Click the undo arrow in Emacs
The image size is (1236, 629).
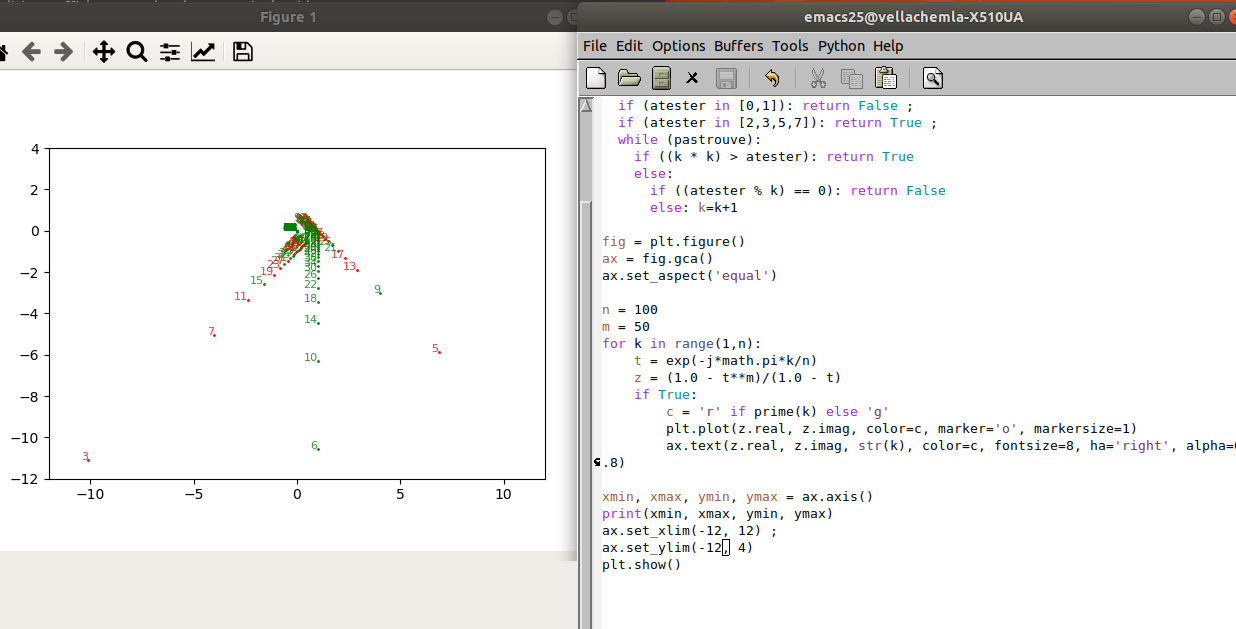(771, 78)
